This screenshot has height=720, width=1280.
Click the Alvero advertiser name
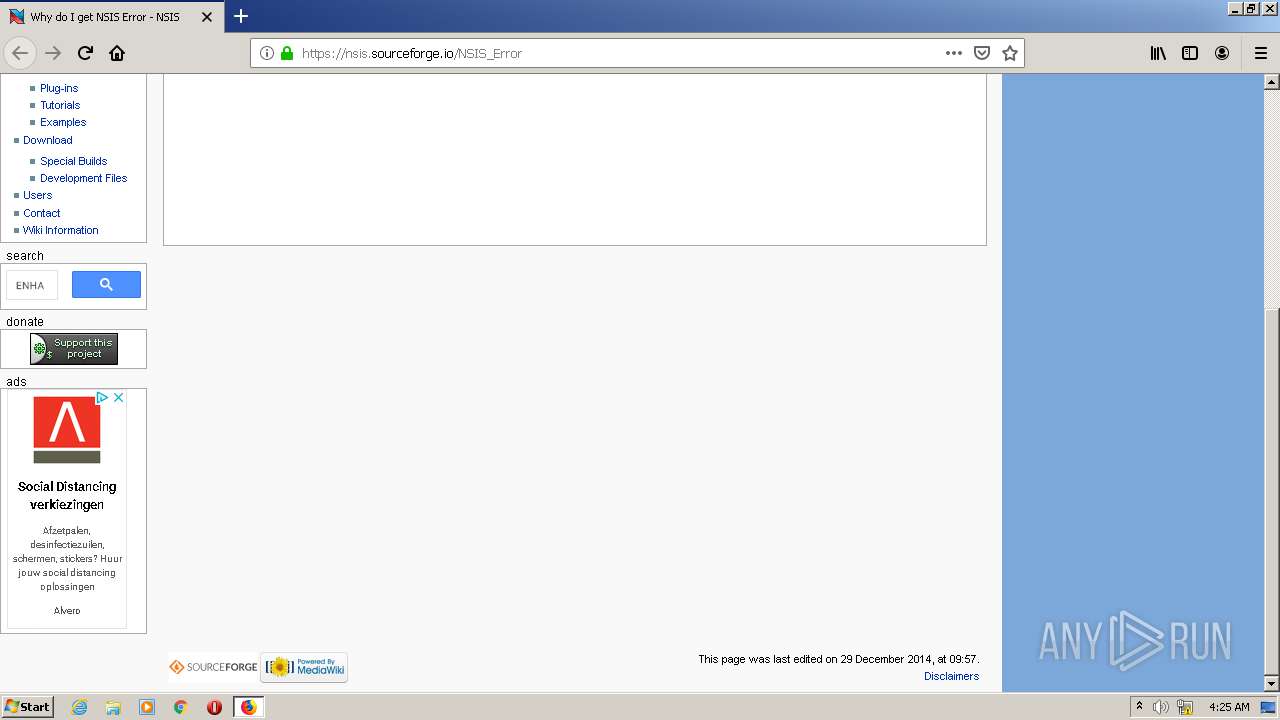point(67,611)
